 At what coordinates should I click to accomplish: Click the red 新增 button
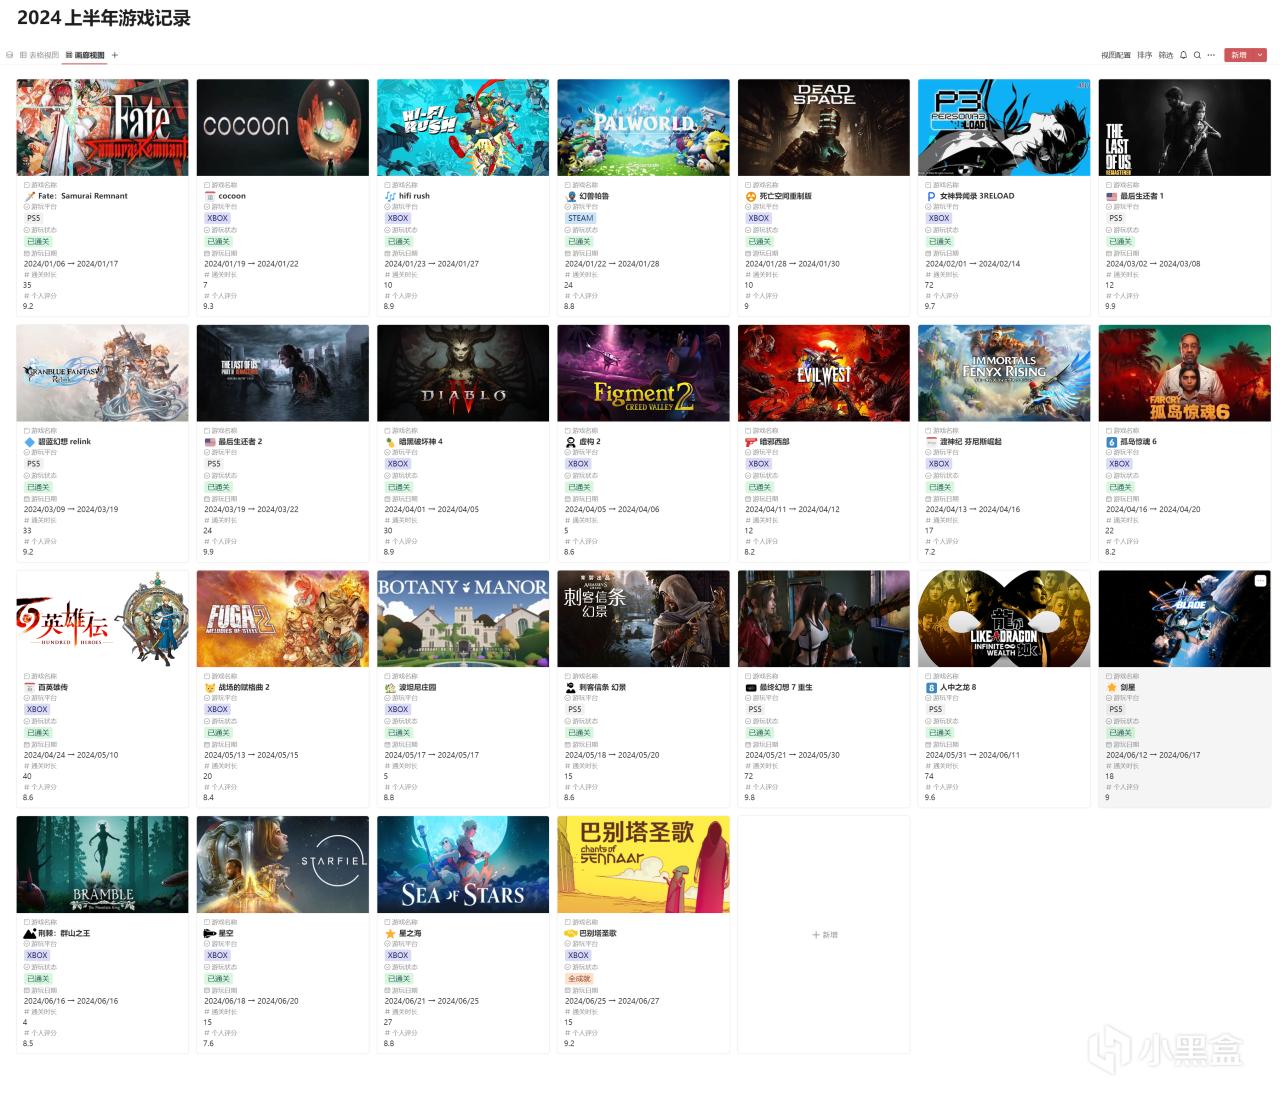1239,55
